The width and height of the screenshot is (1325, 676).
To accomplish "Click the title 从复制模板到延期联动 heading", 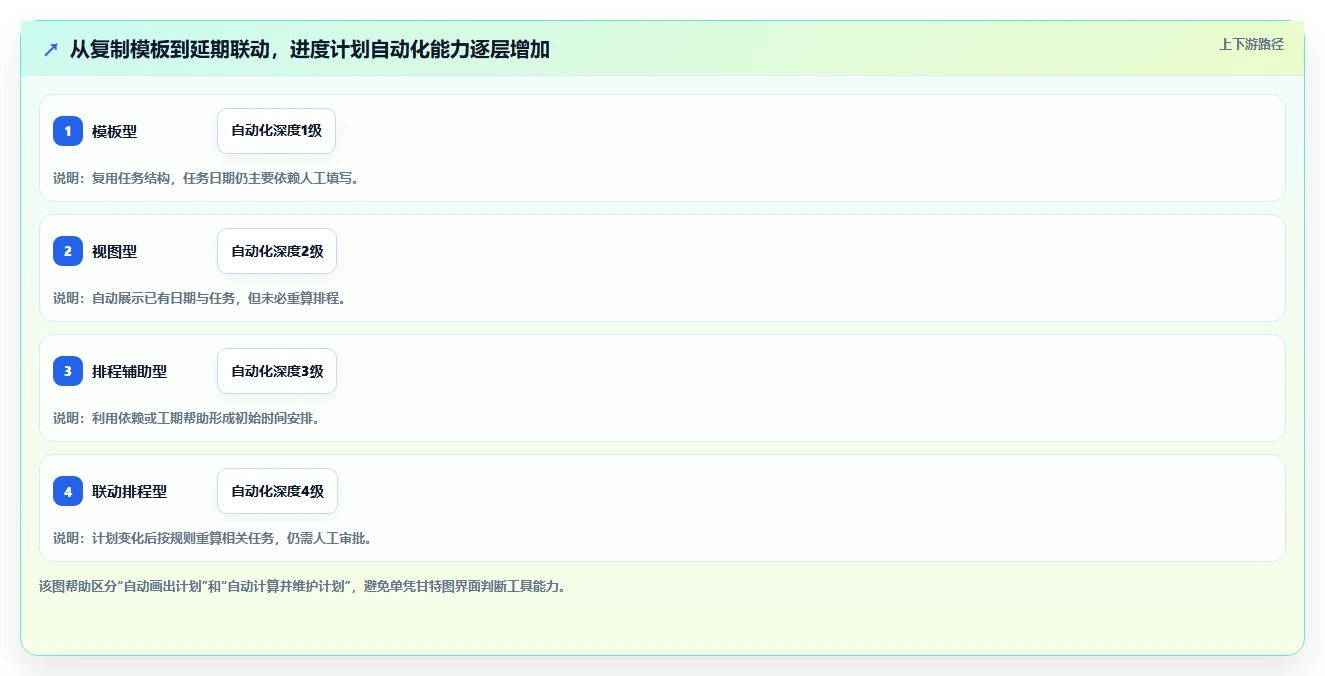I will click(310, 49).
